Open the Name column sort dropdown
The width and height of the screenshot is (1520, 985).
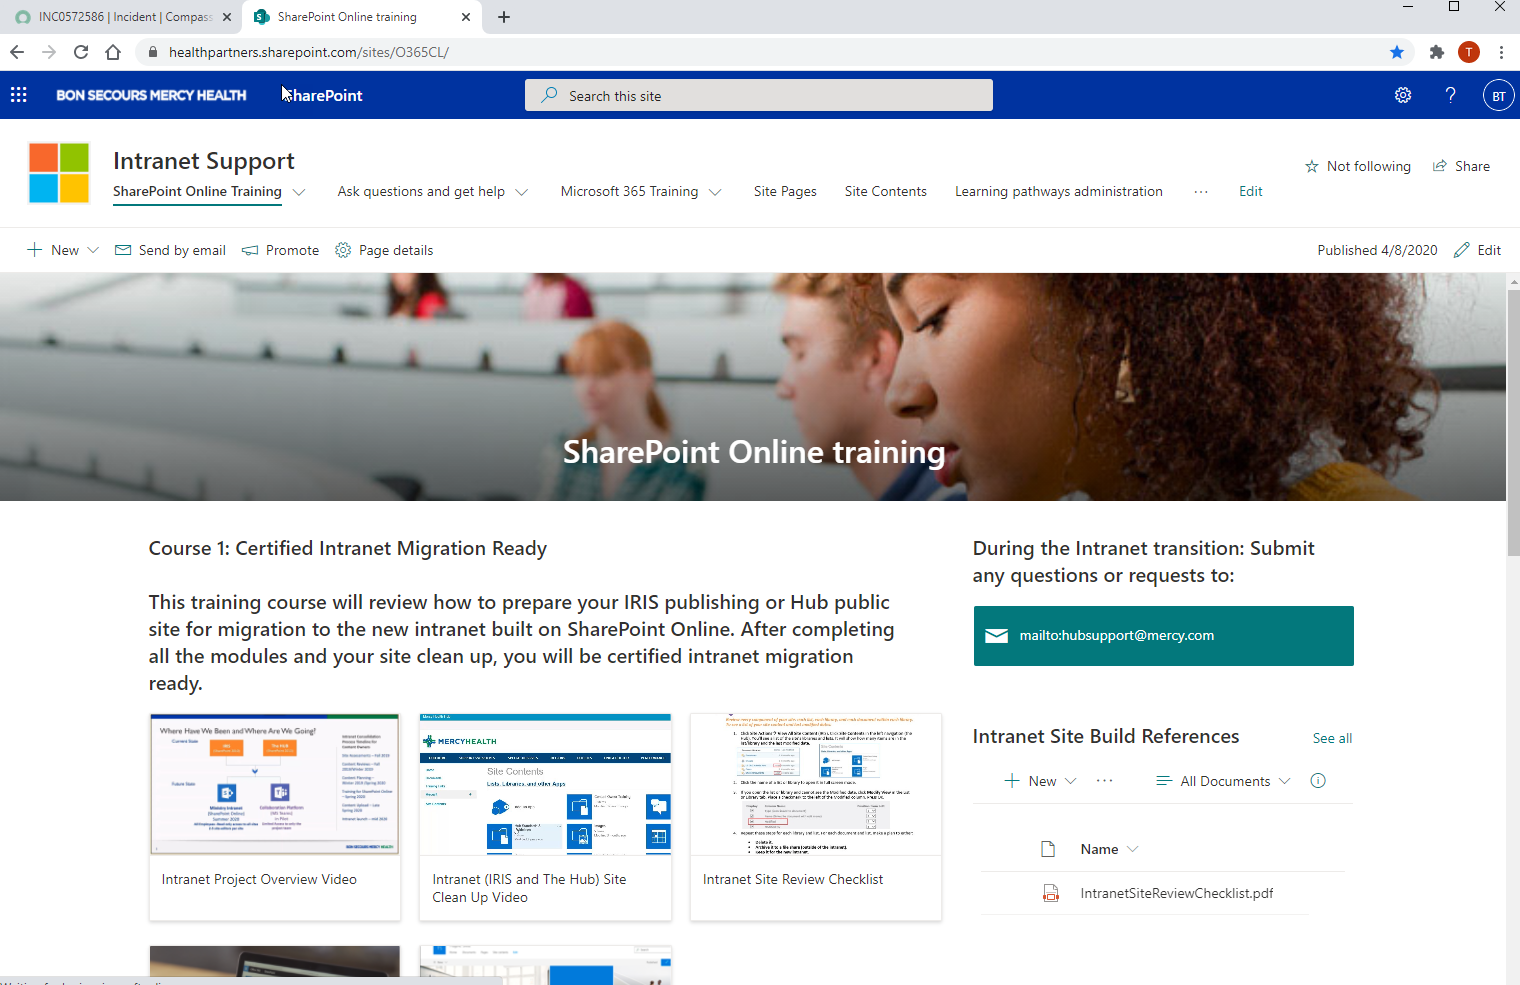(1109, 849)
